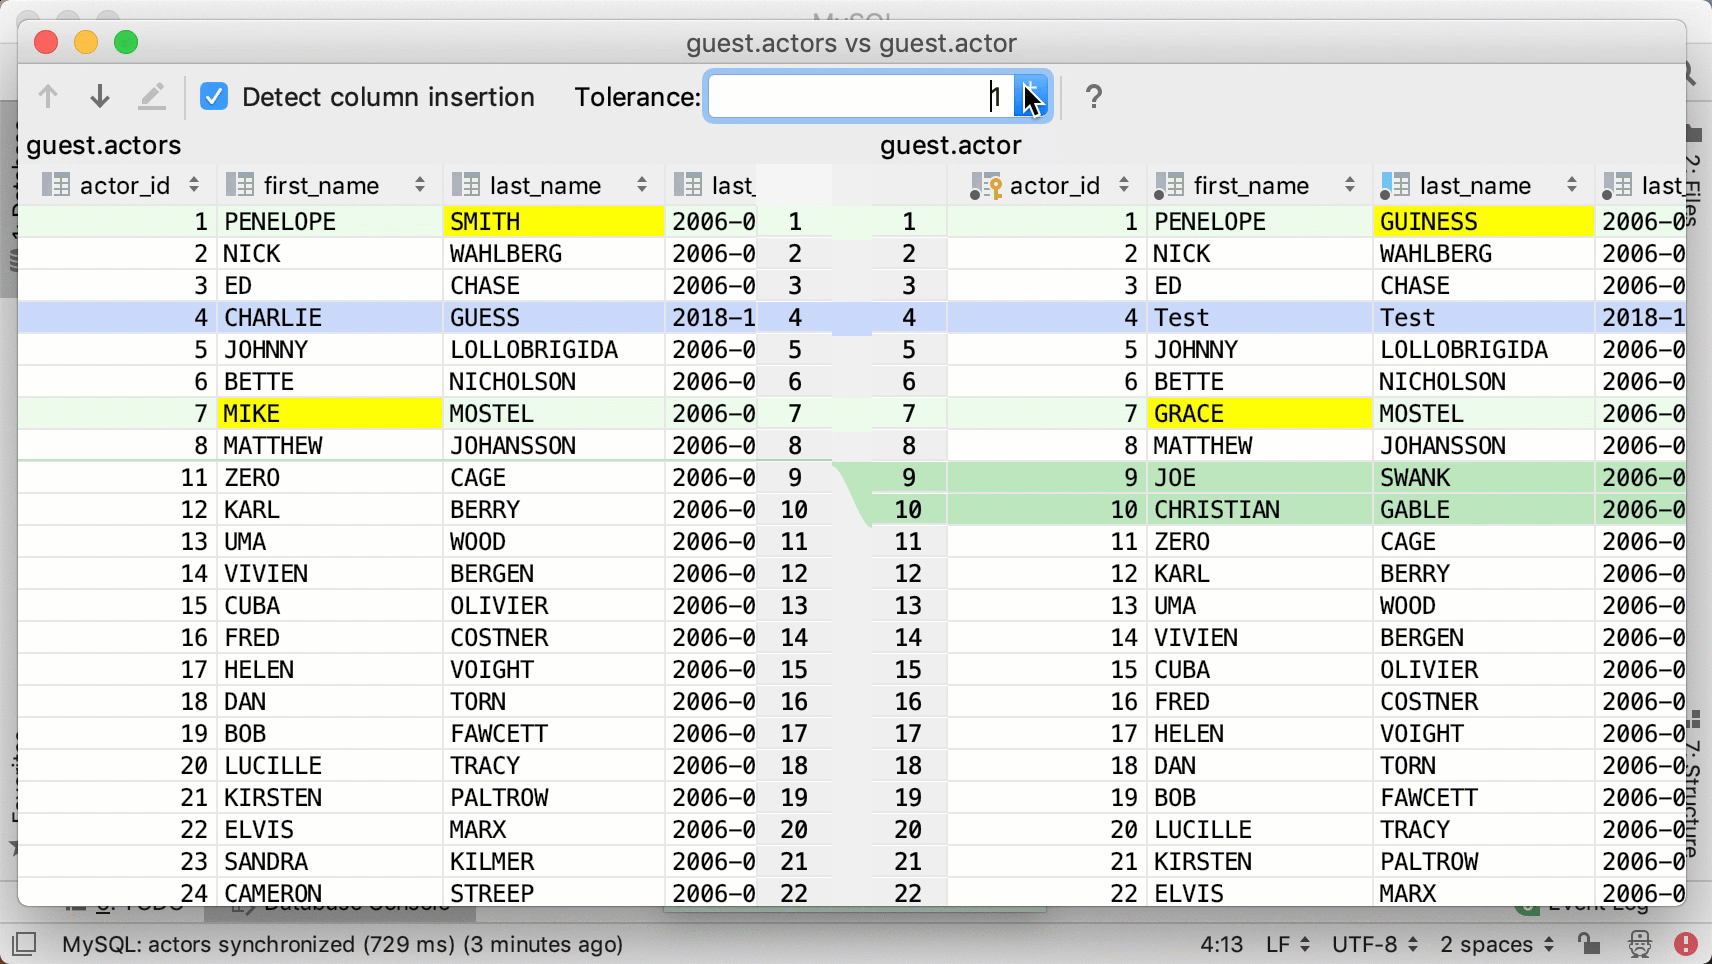Select the GABLE cell in guest.actor

point(1483,510)
